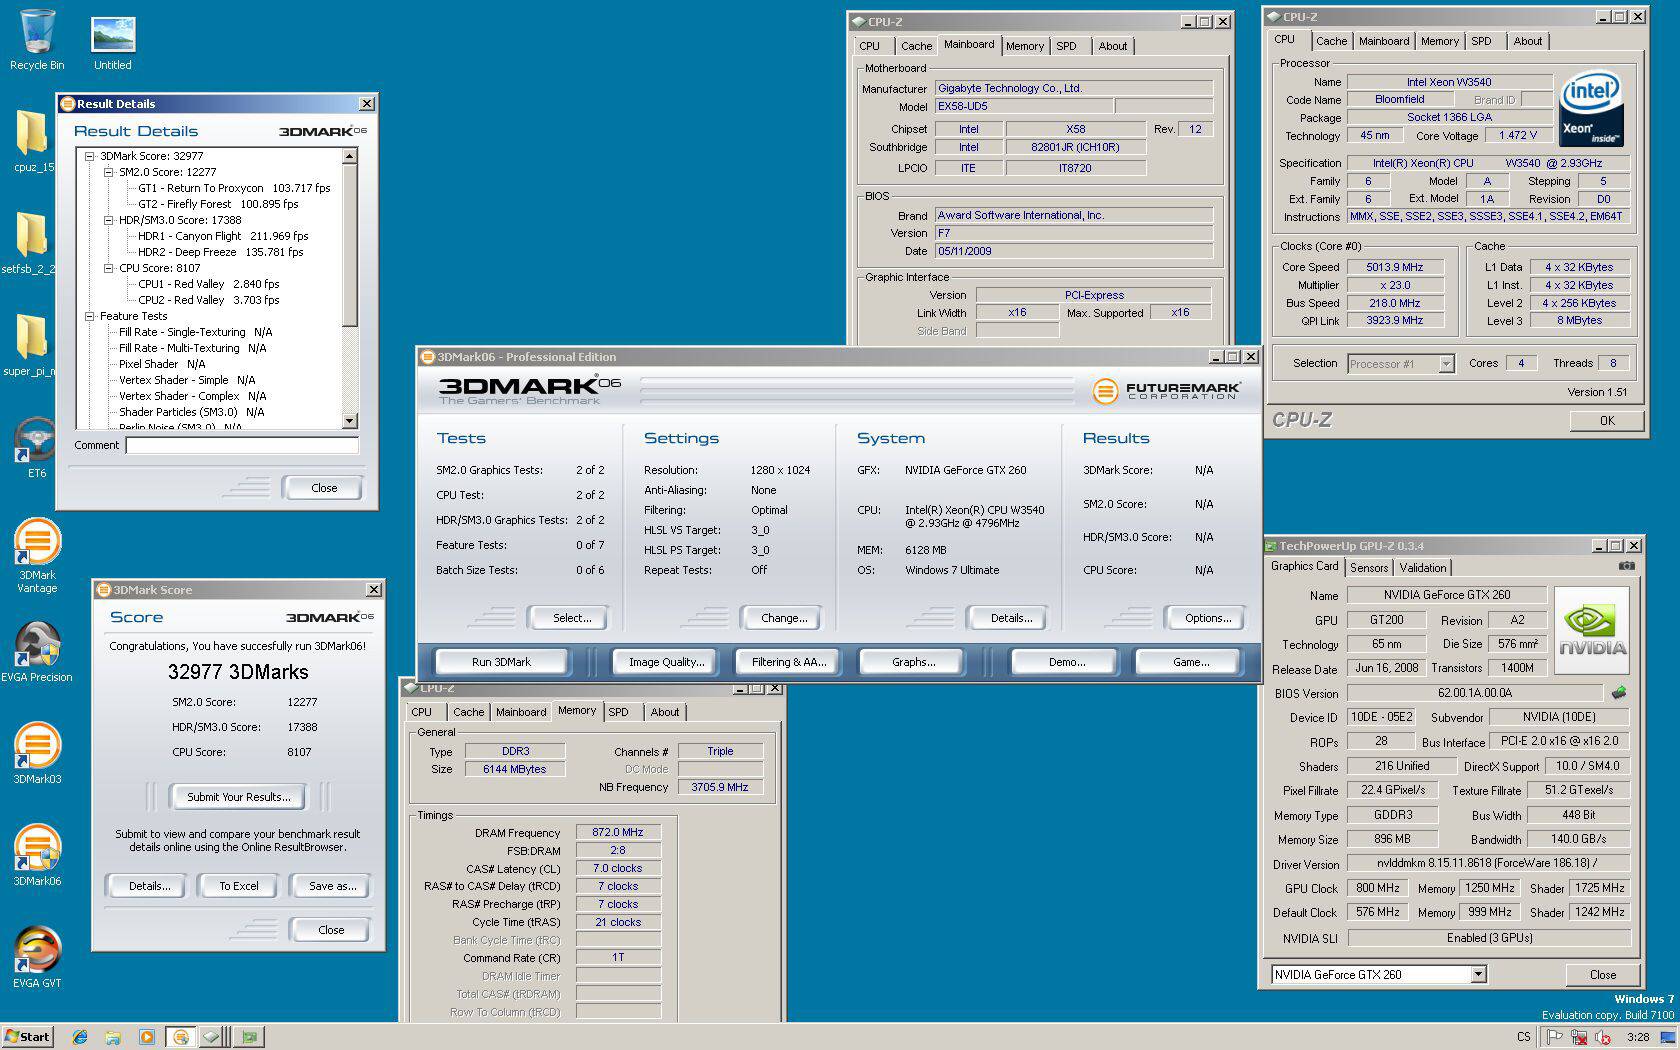Click GPU-Z screenshot camera icon

[x=1627, y=566]
